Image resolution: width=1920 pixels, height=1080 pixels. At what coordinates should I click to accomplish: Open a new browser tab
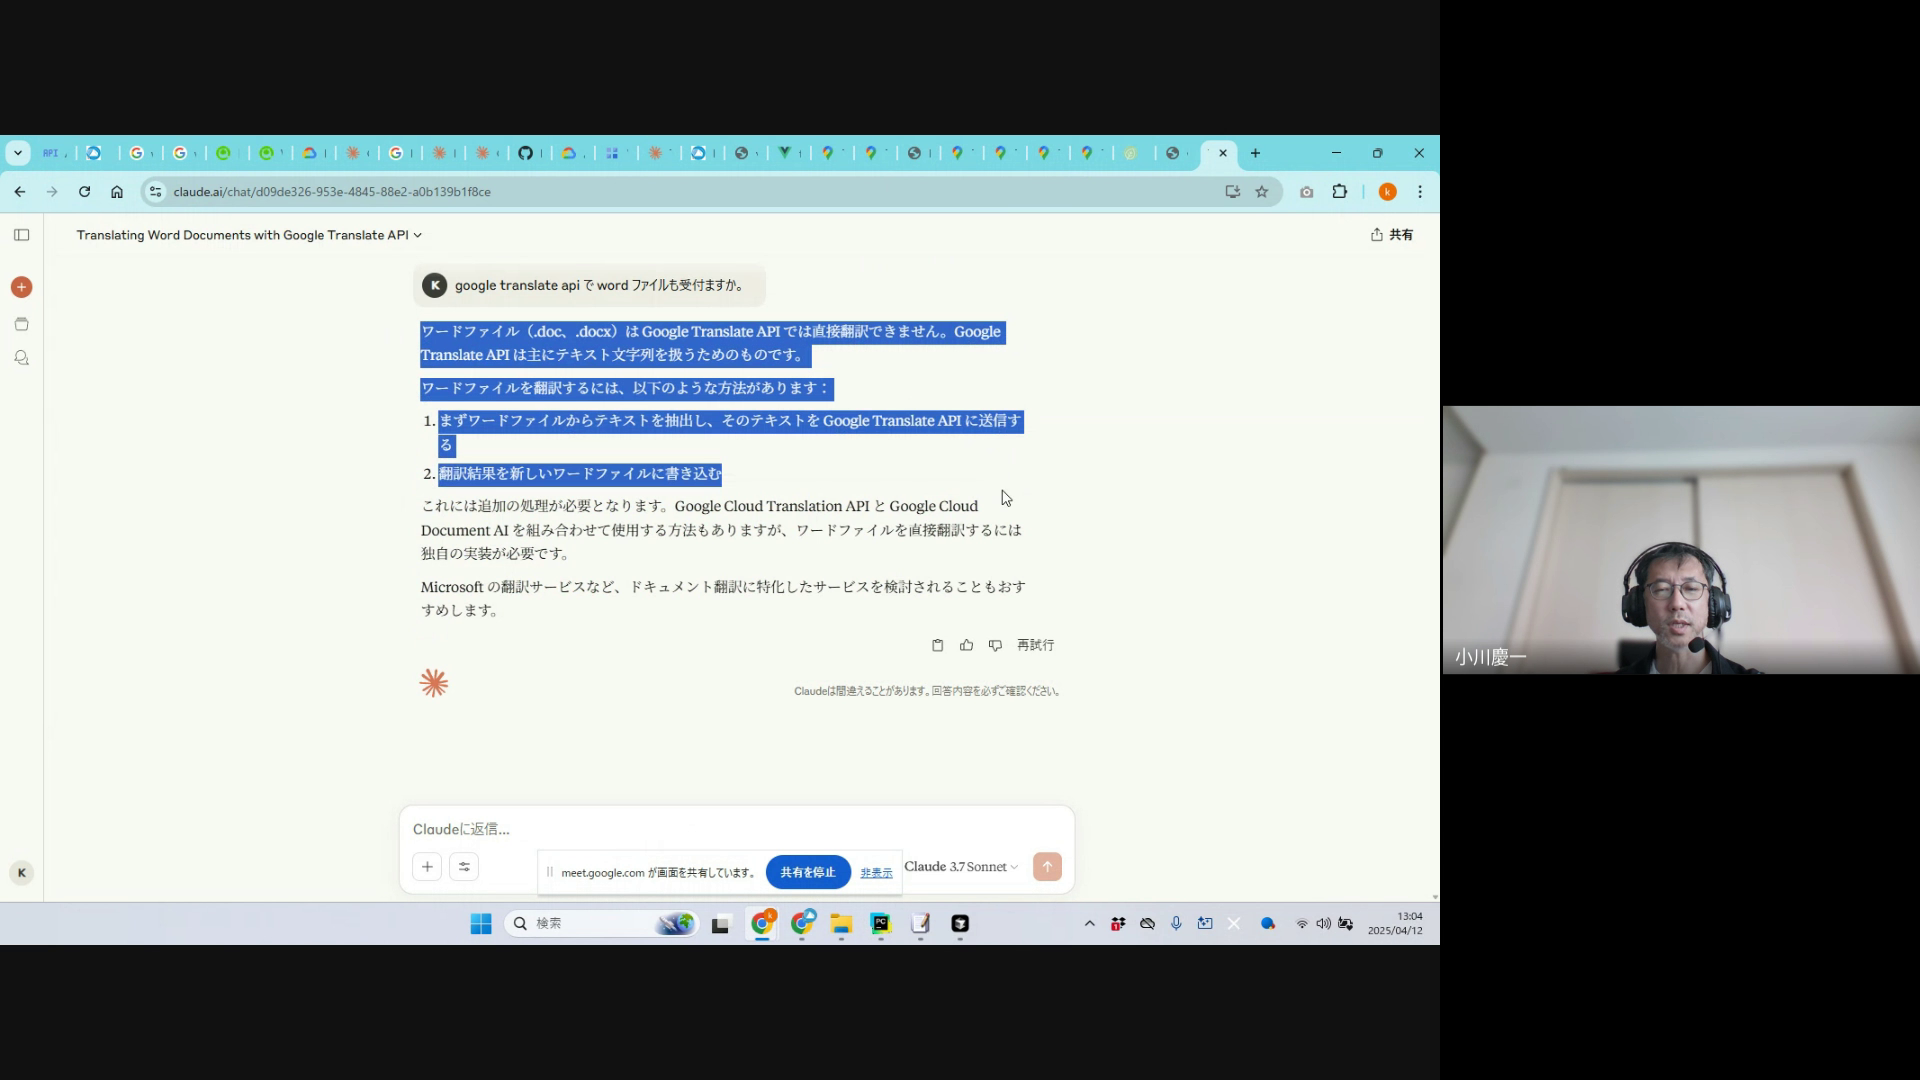click(1255, 153)
